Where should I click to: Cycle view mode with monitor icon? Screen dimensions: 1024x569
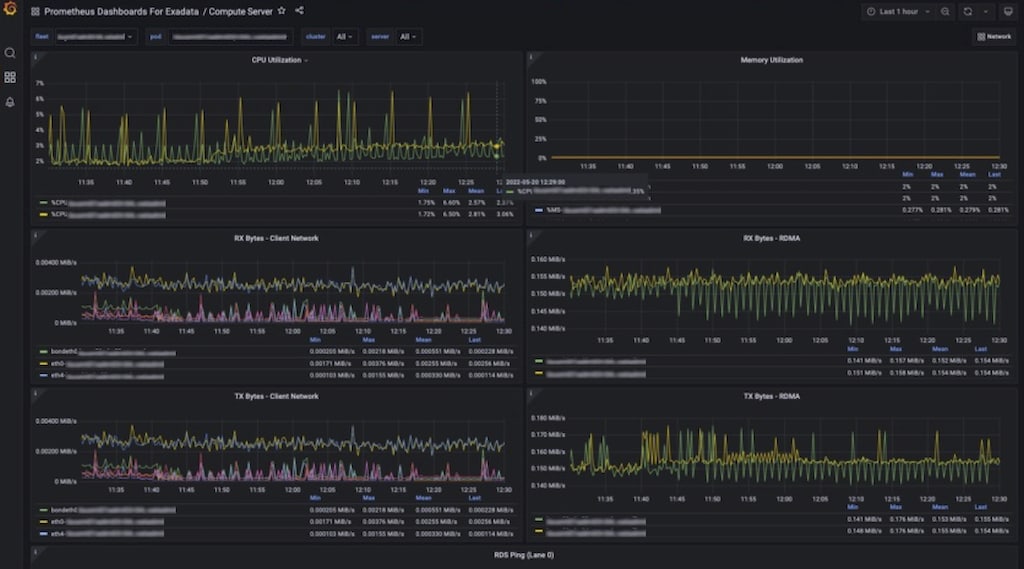pyautogui.click(x=1008, y=11)
